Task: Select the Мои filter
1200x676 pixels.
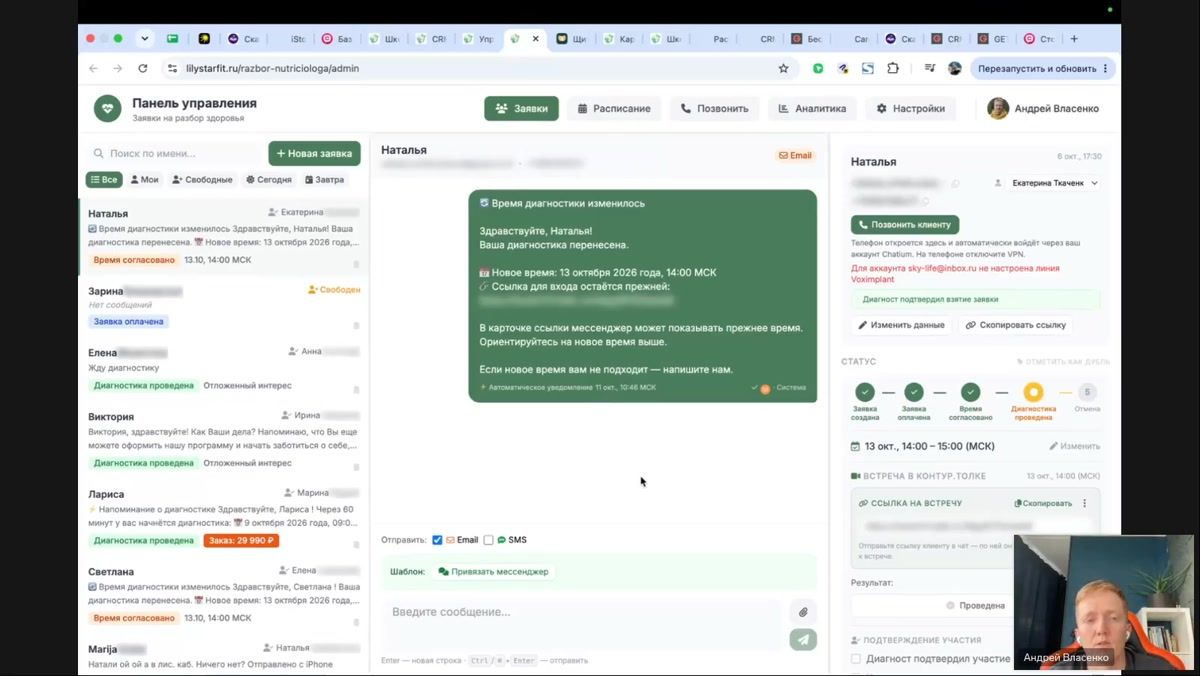Action: click(x=144, y=180)
